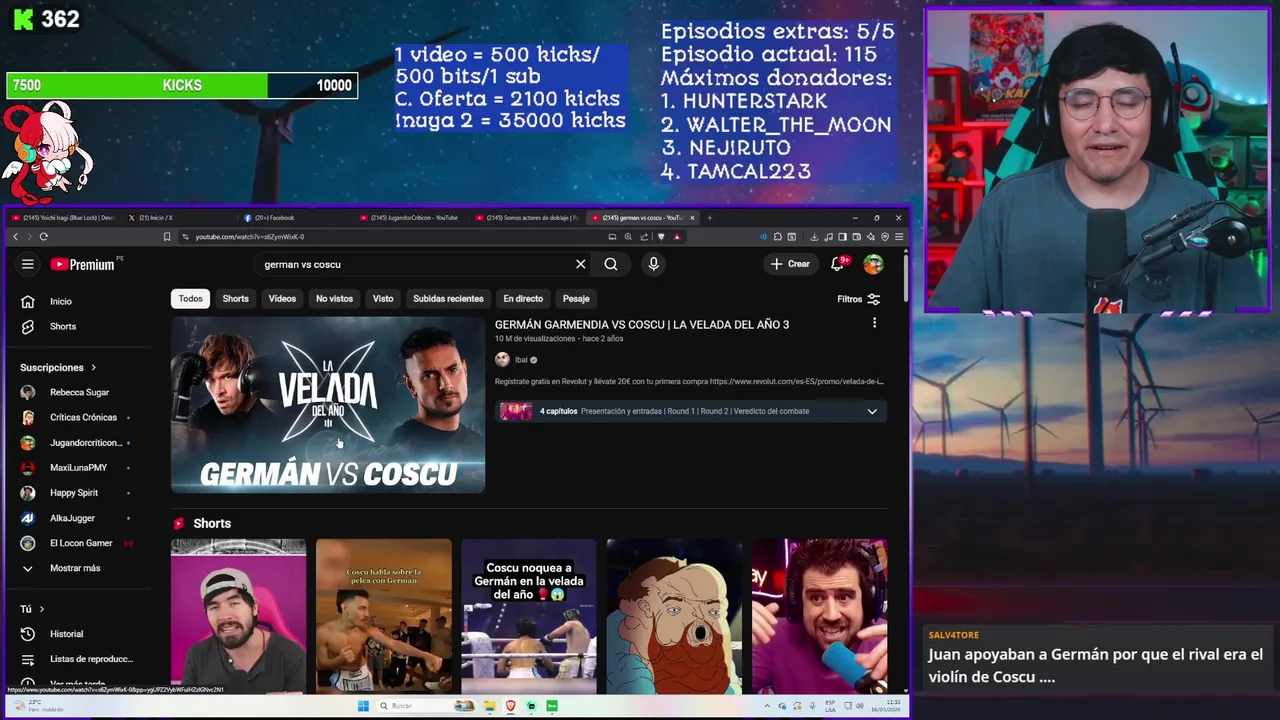Select the Videos filter chip
The width and height of the screenshot is (1280, 720).
point(282,299)
